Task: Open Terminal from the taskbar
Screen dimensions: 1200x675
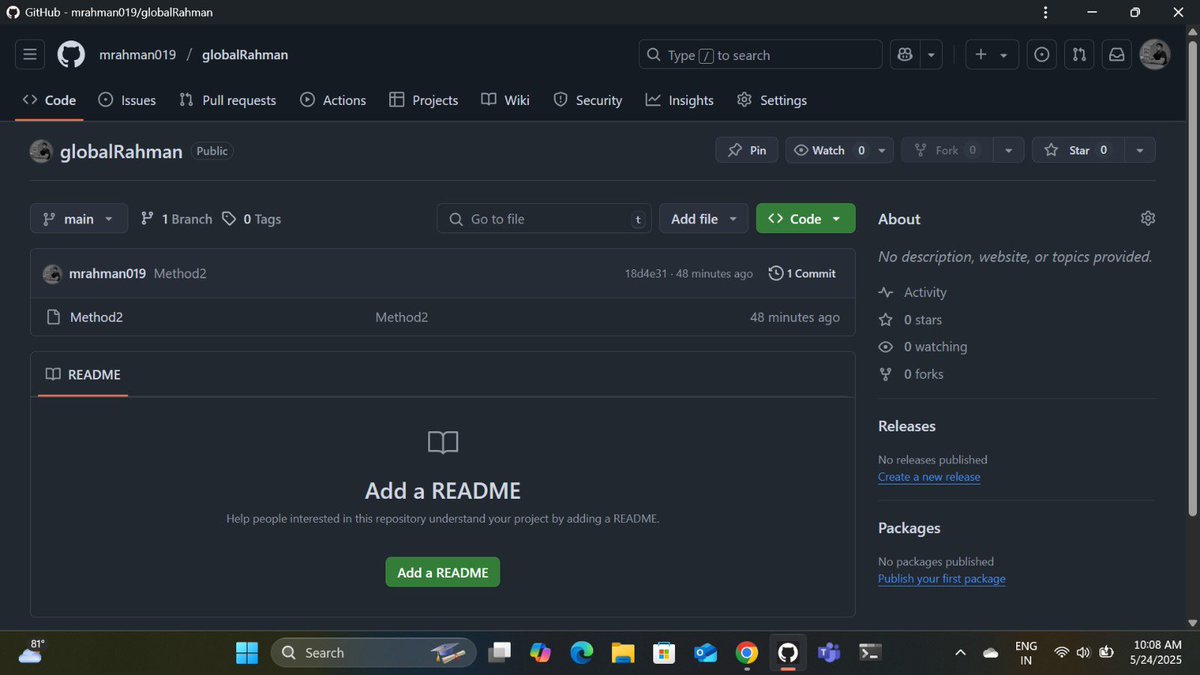Action: point(871,653)
